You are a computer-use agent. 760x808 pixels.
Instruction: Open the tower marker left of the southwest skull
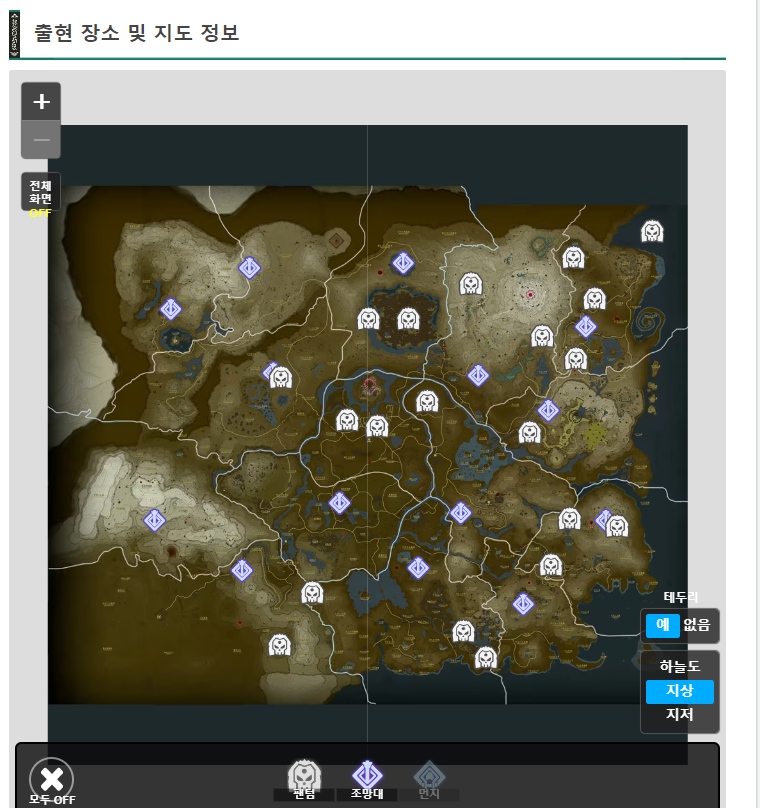coord(242,570)
